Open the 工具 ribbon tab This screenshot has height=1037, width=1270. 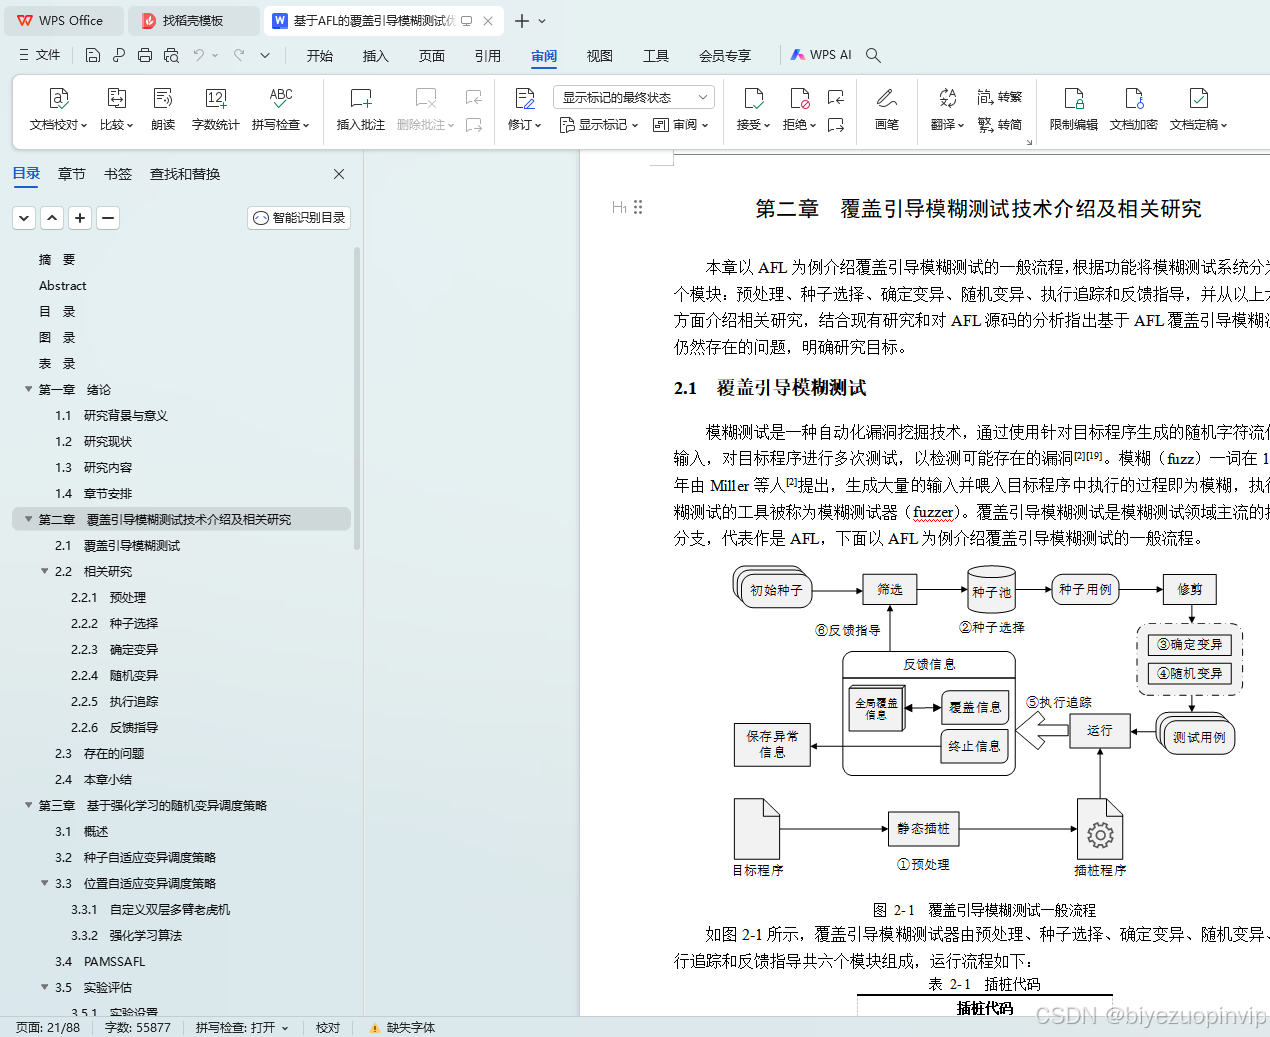[656, 56]
